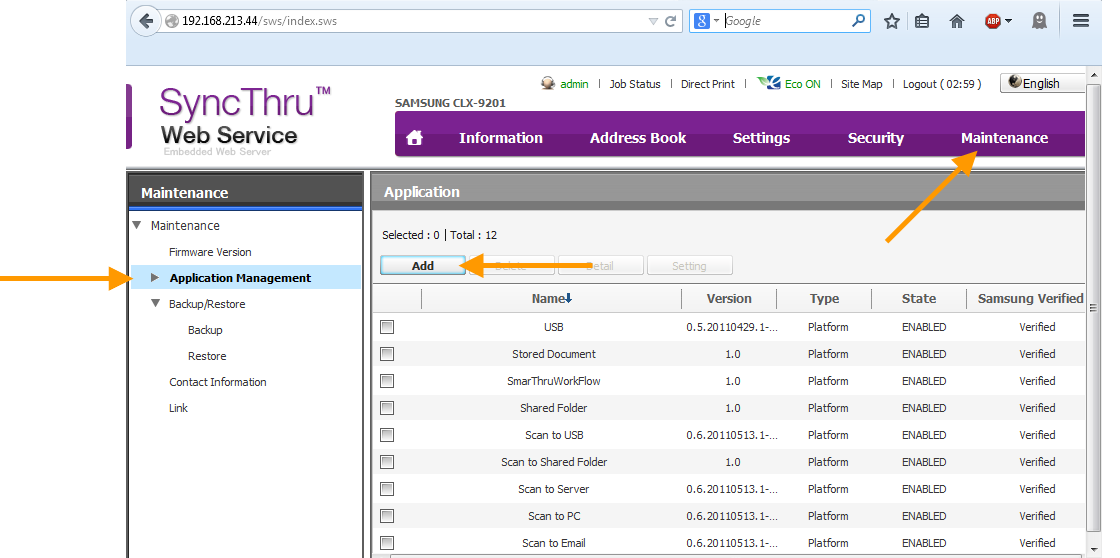1120x558 pixels.
Task: Click the Detail button
Action: [600, 266]
